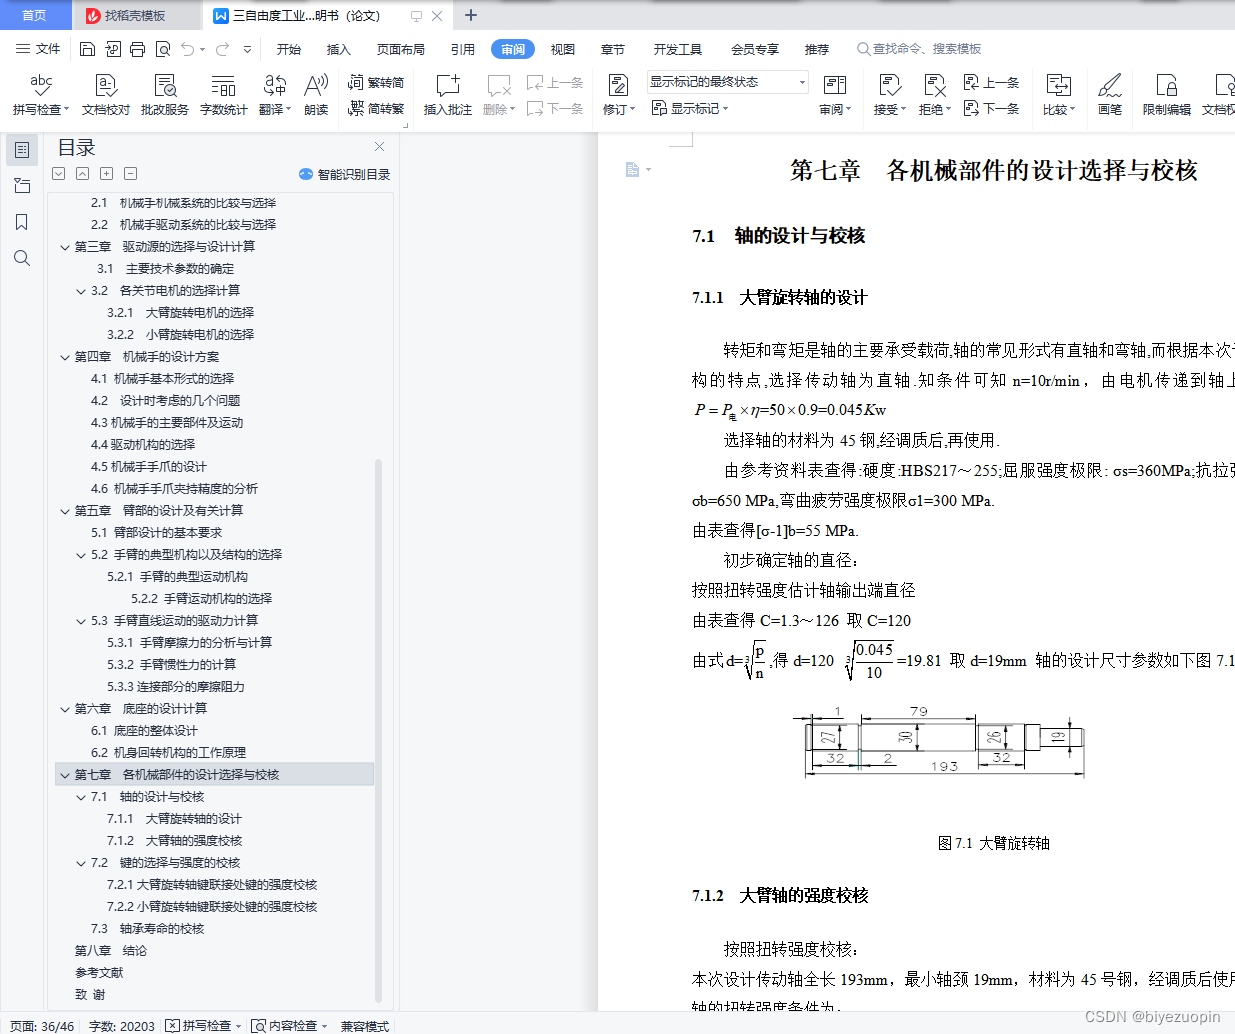Open the bookmark sidebar icon
The width and height of the screenshot is (1235, 1034).
pos(22,222)
